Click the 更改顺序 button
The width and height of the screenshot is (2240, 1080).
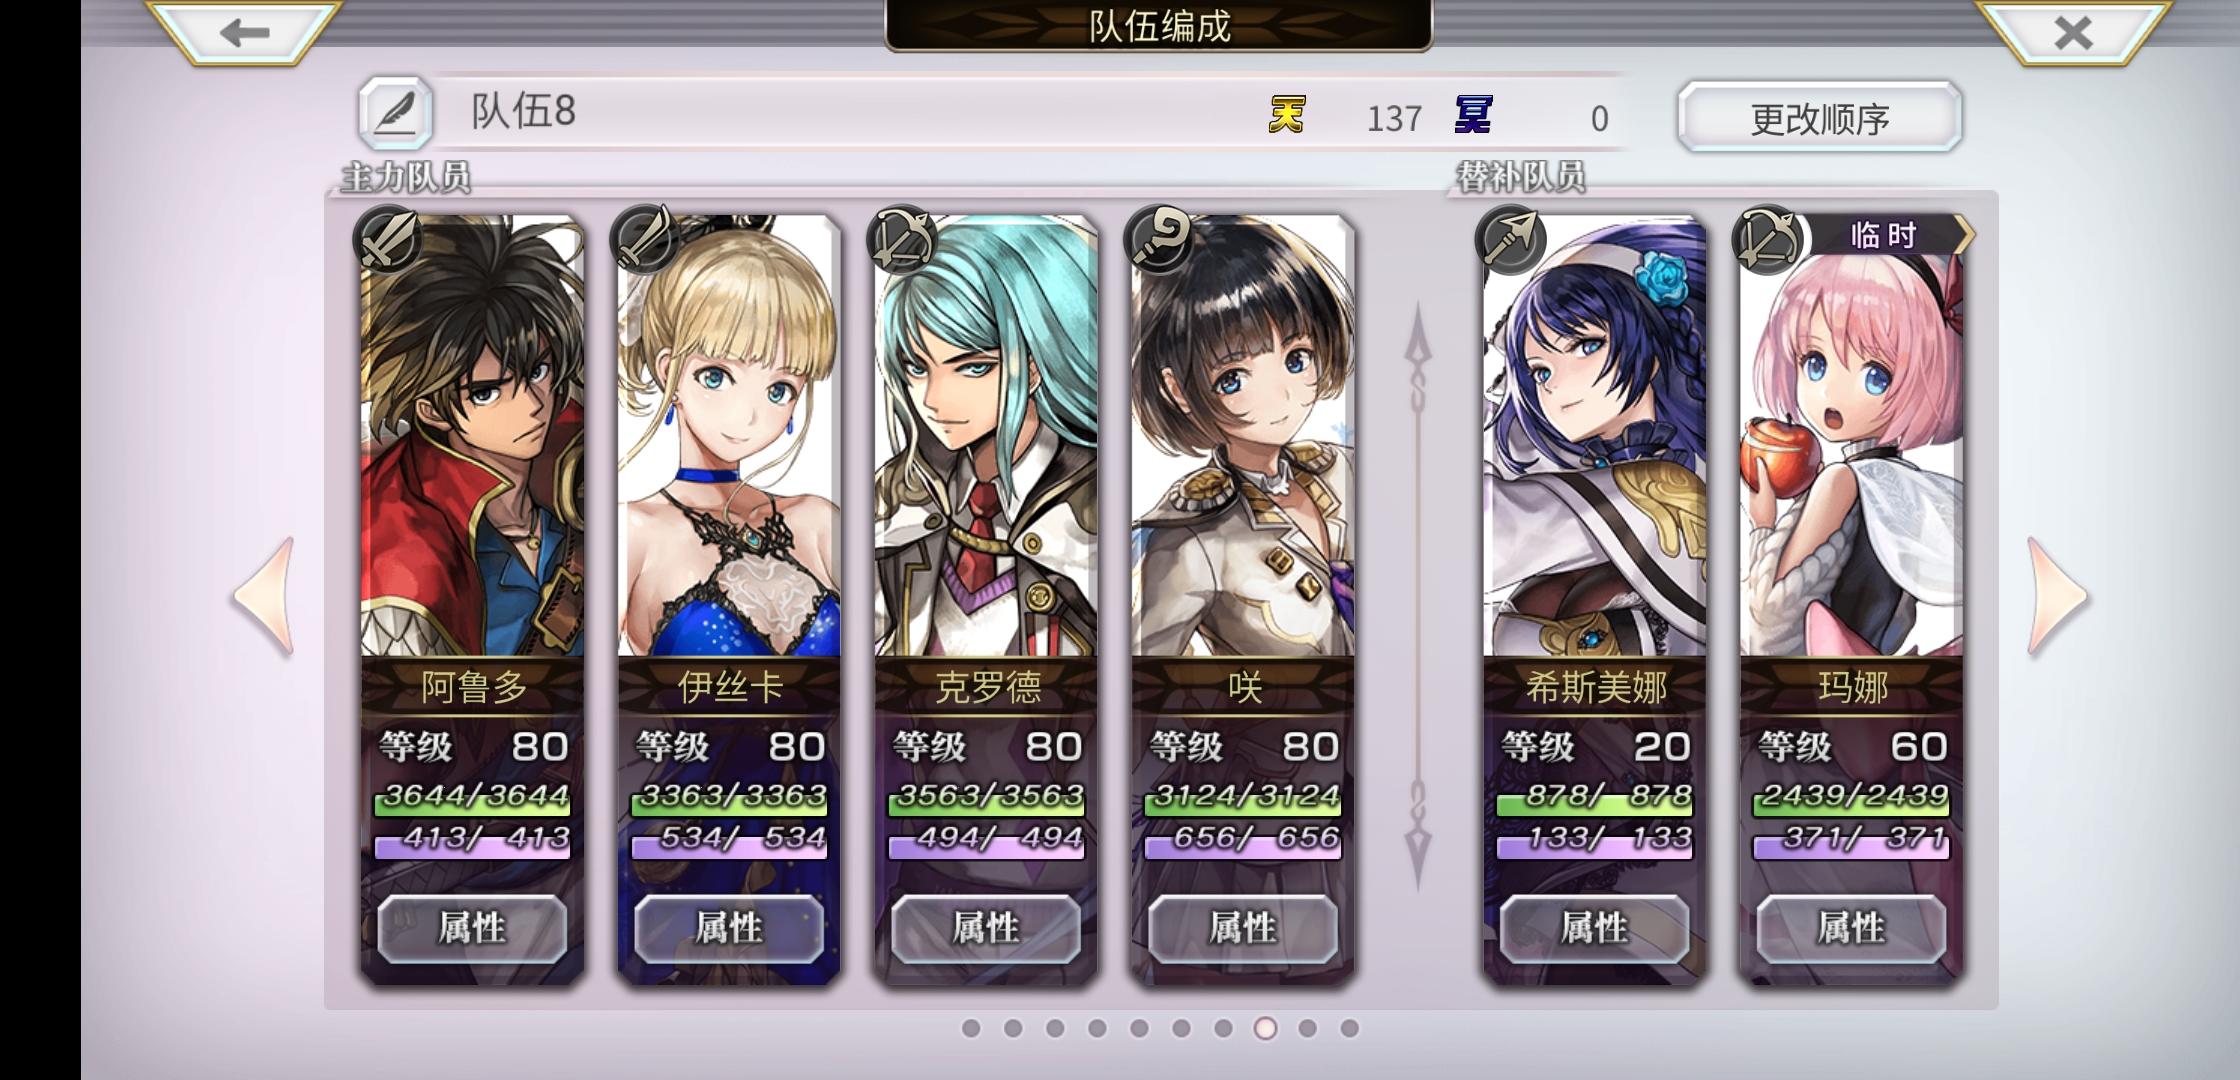1820,118
